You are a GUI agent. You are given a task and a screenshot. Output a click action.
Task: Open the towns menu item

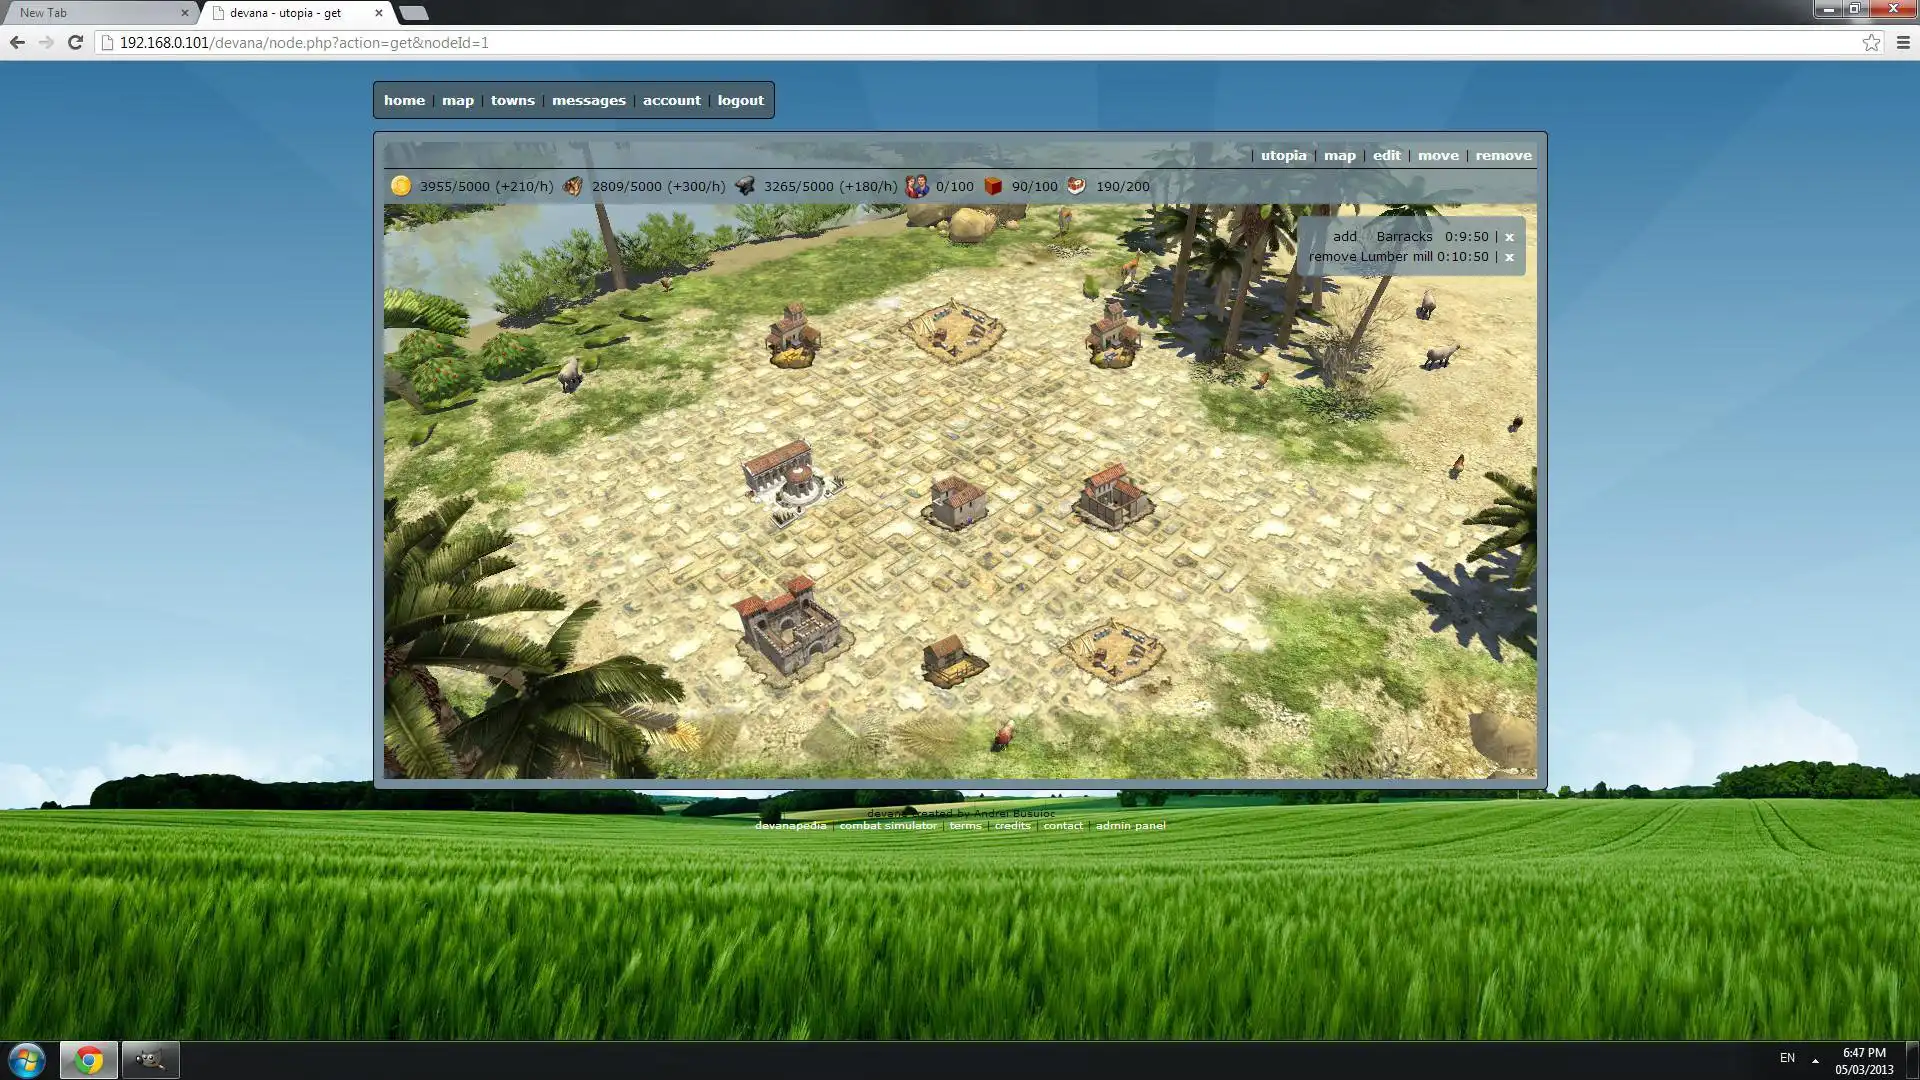tap(512, 100)
